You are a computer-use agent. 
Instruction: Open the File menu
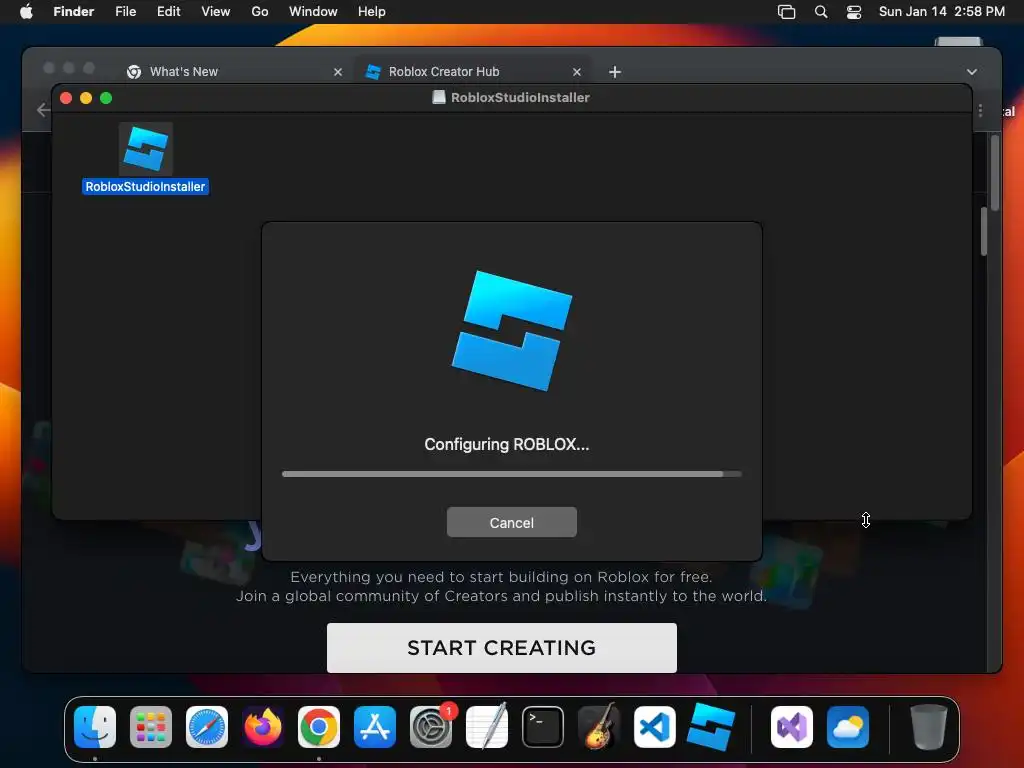click(x=125, y=12)
